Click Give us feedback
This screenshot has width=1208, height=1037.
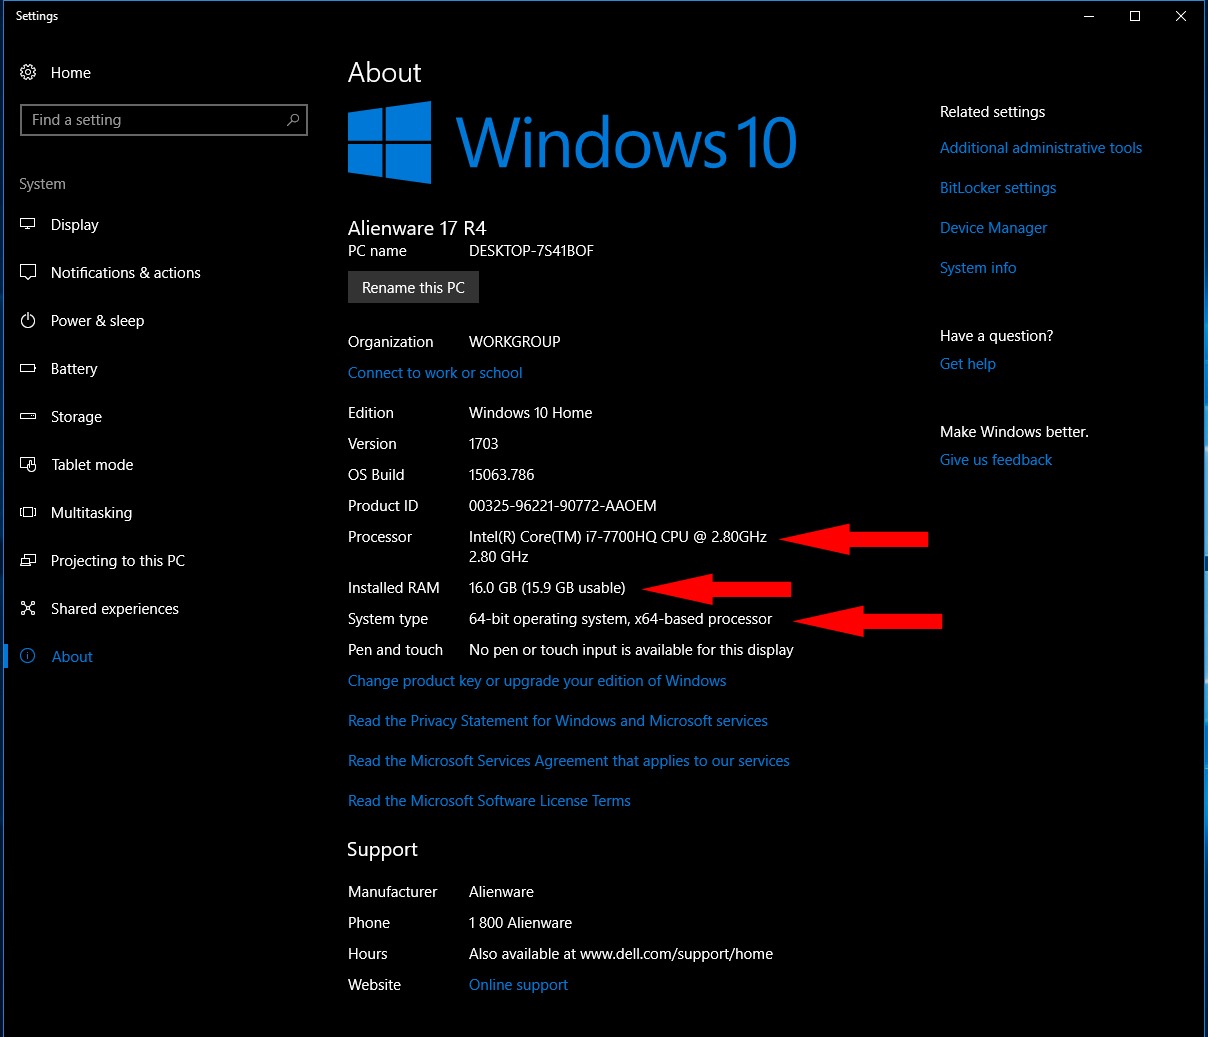coord(995,459)
